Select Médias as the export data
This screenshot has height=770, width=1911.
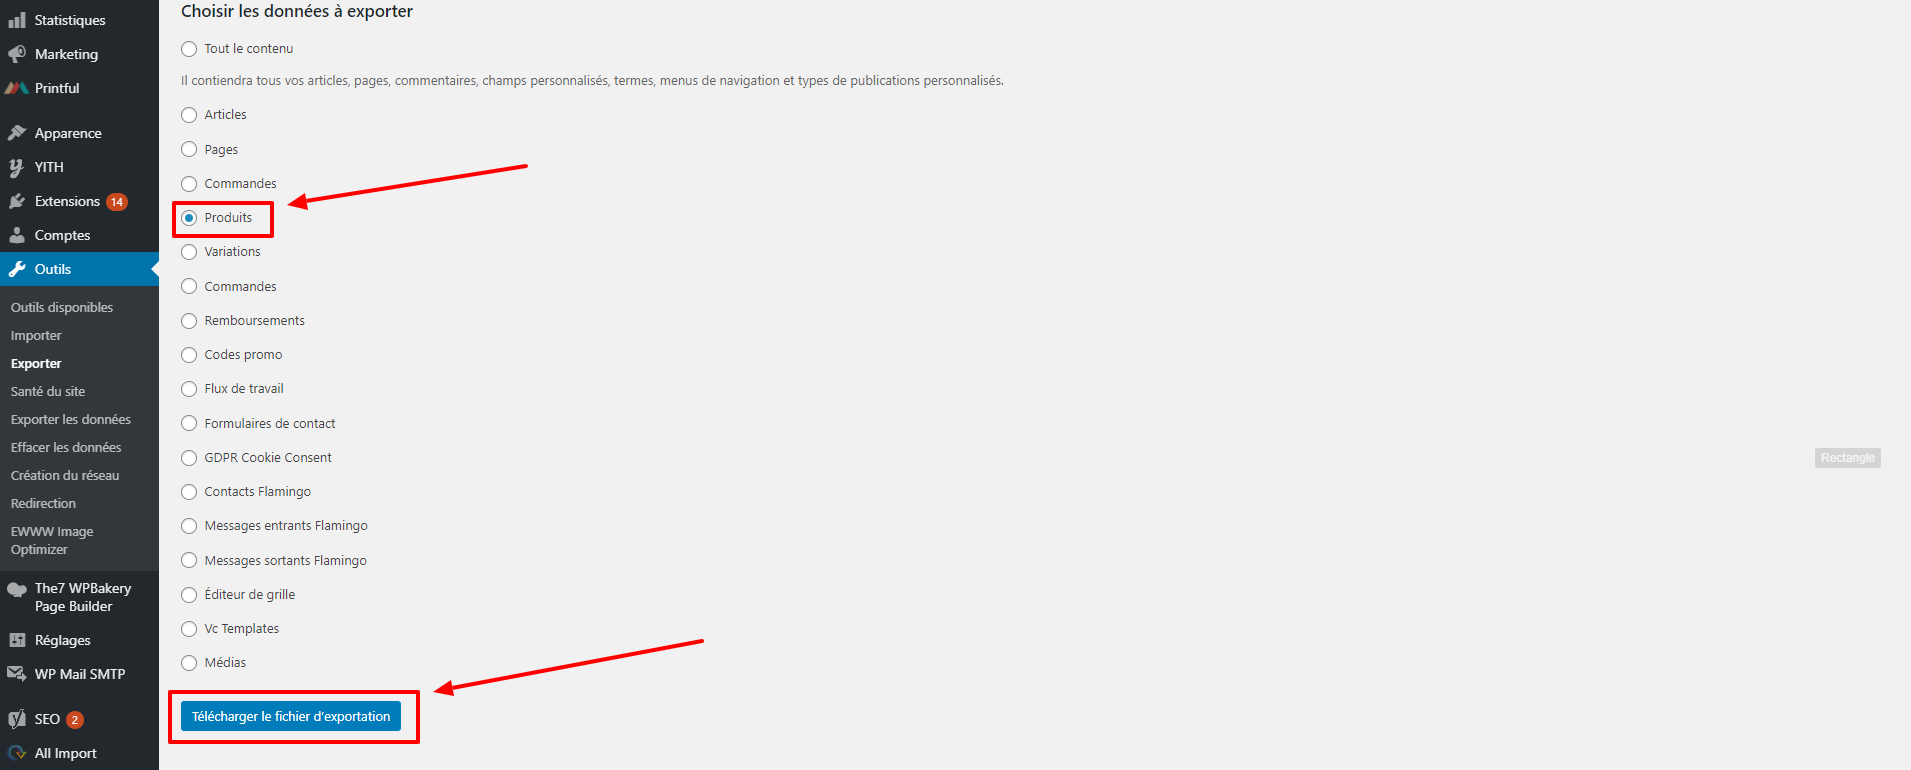pyautogui.click(x=189, y=663)
